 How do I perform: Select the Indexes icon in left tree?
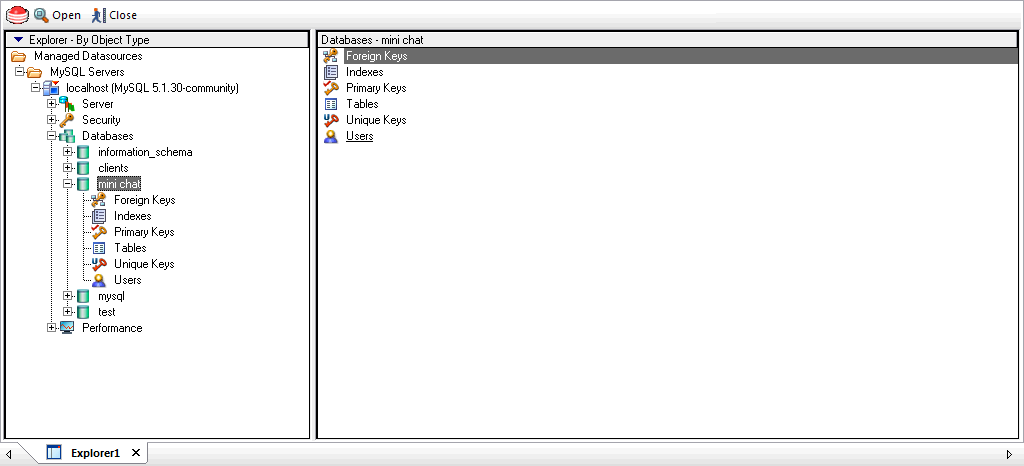click(x=98, y=216)
